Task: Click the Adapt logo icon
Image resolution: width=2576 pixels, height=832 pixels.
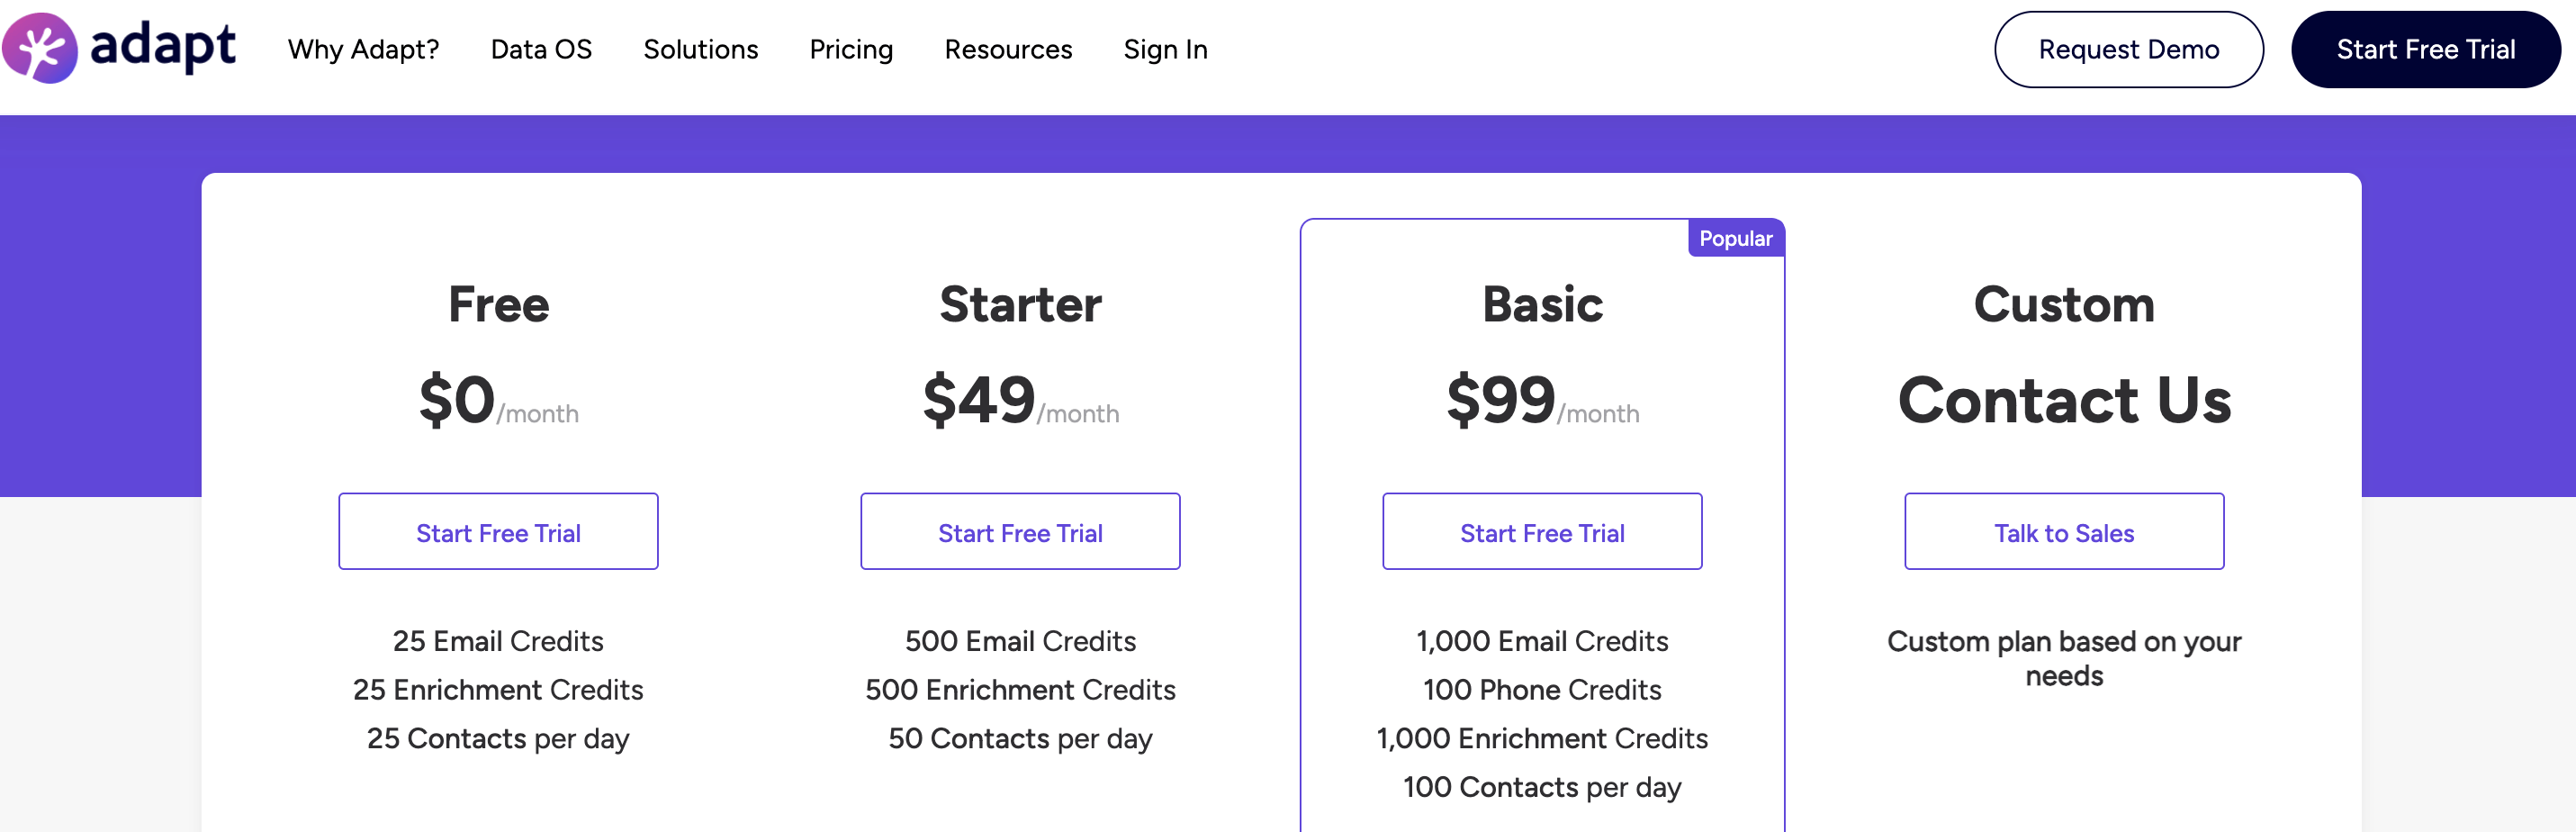Action: [41, 48]
